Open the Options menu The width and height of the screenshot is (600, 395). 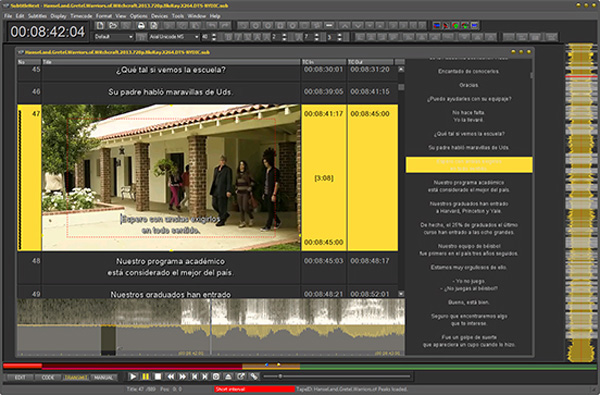click(x=139, y=16)
